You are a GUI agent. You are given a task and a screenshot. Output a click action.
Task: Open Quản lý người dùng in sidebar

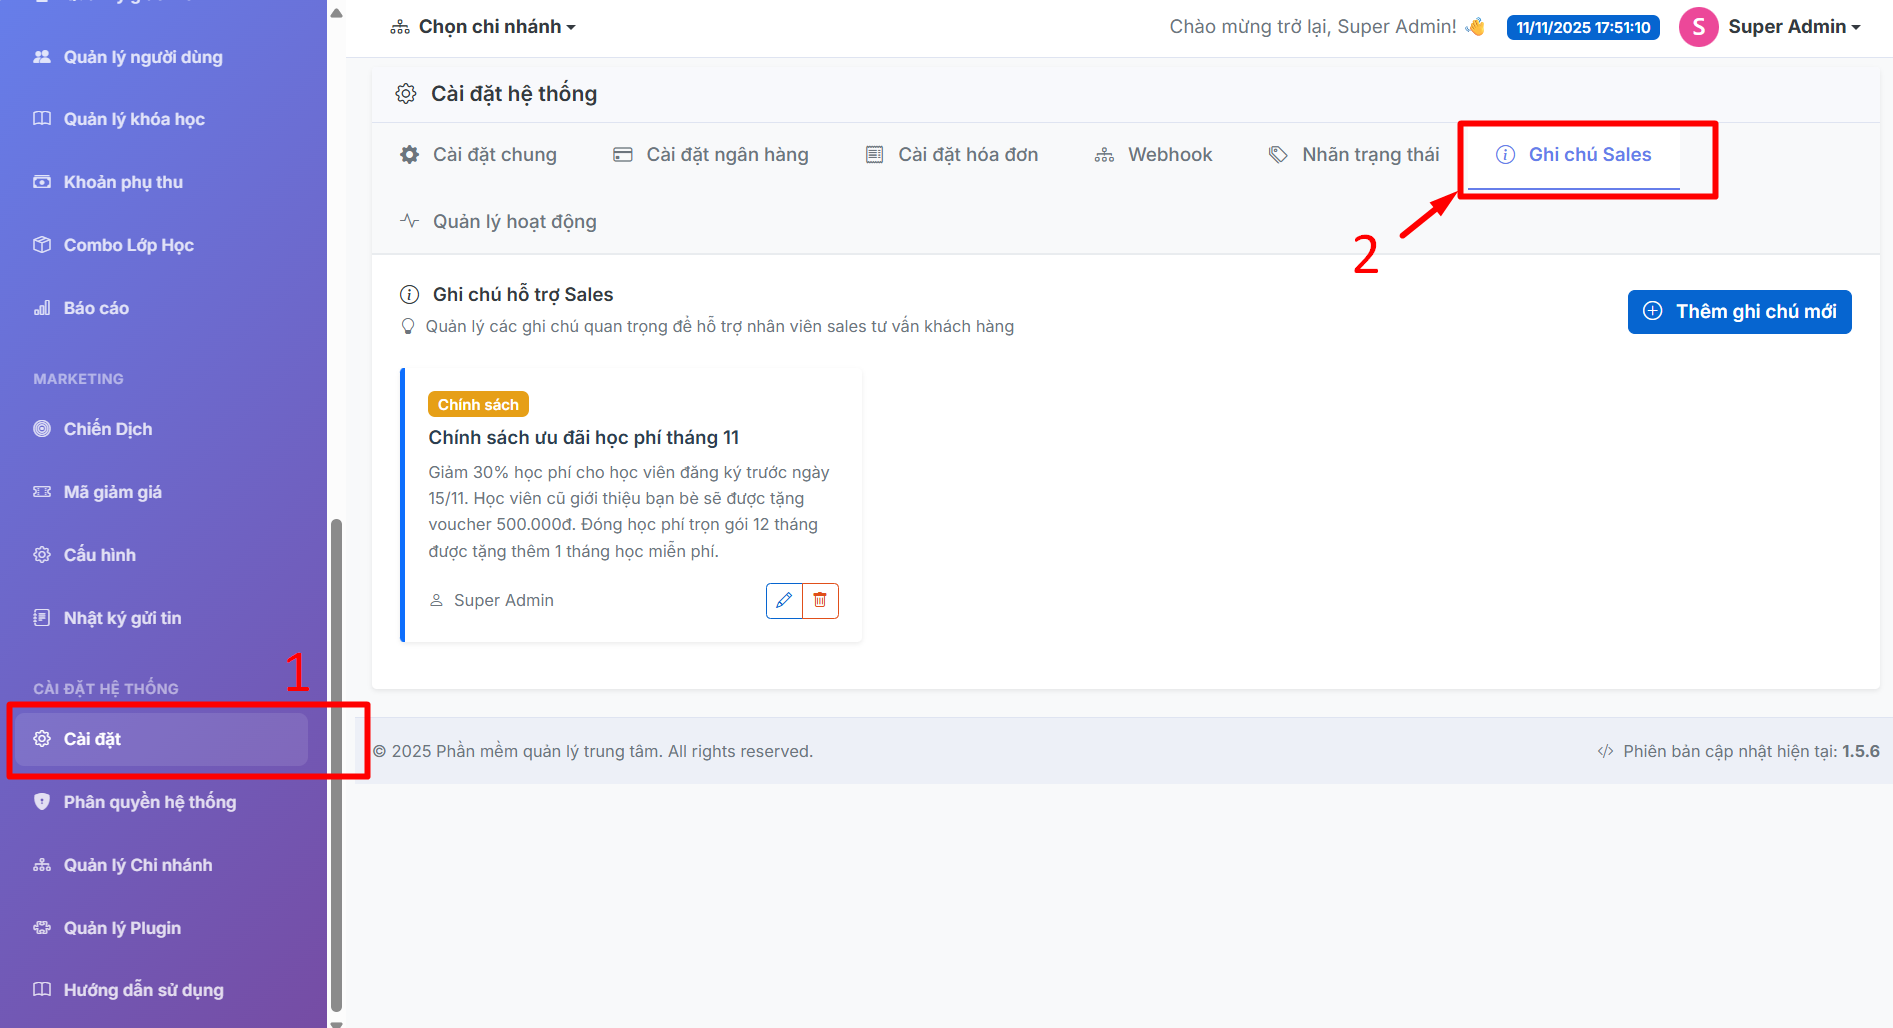tap(143, 57)
